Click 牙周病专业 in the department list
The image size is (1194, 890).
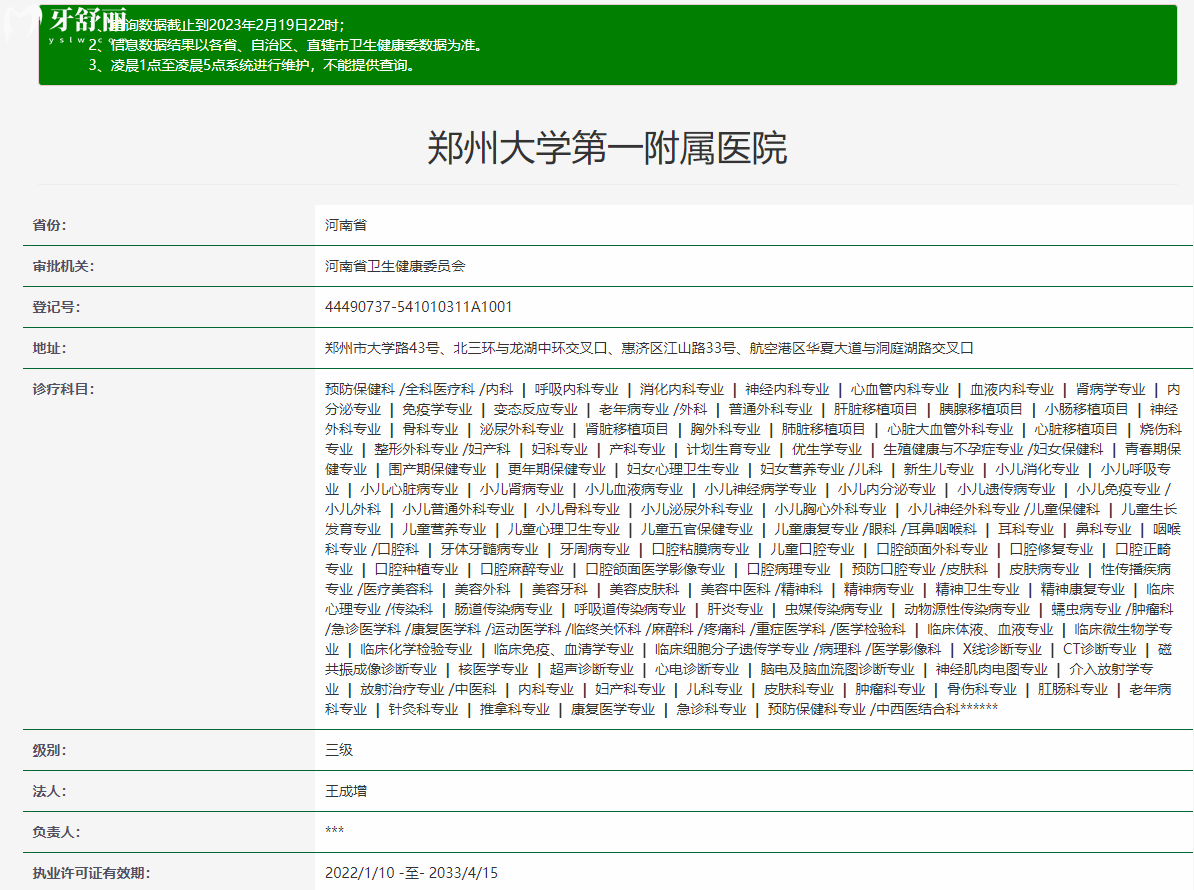point(595,550)
